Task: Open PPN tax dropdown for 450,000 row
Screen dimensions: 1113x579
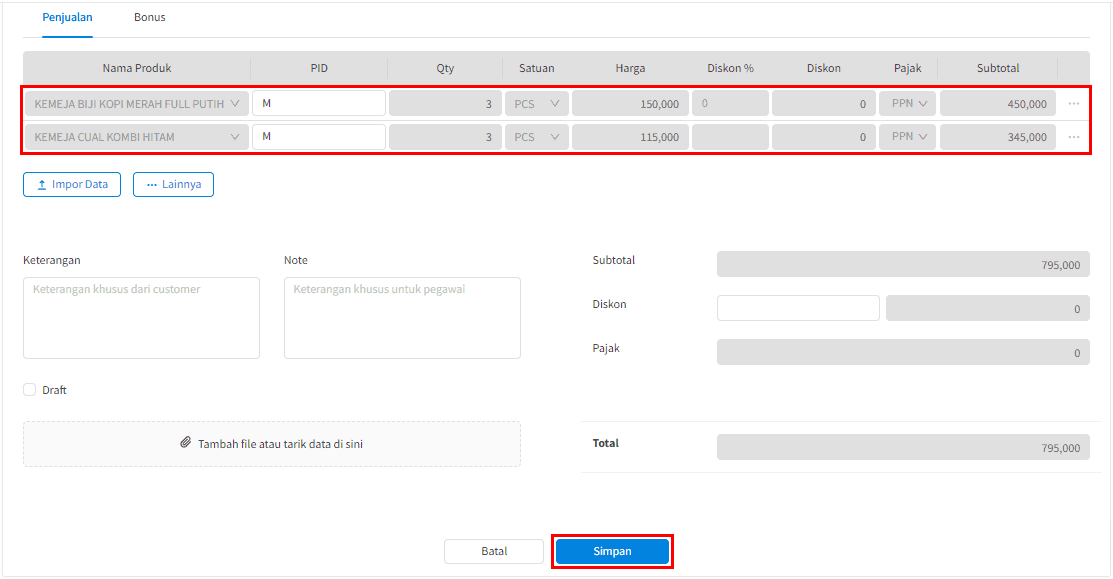Action: pyautogui.click(x=908, y=104)
